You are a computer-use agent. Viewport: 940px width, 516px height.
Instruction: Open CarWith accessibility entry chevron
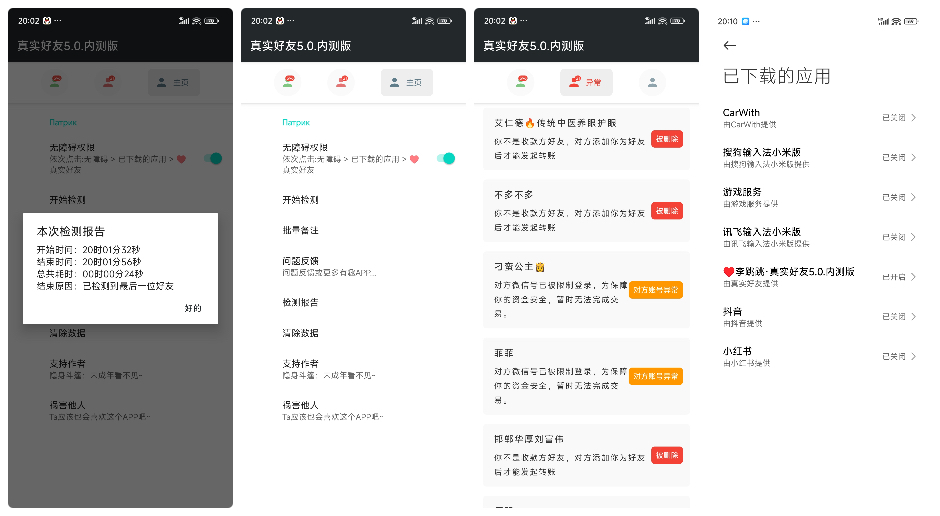(913, 118)
